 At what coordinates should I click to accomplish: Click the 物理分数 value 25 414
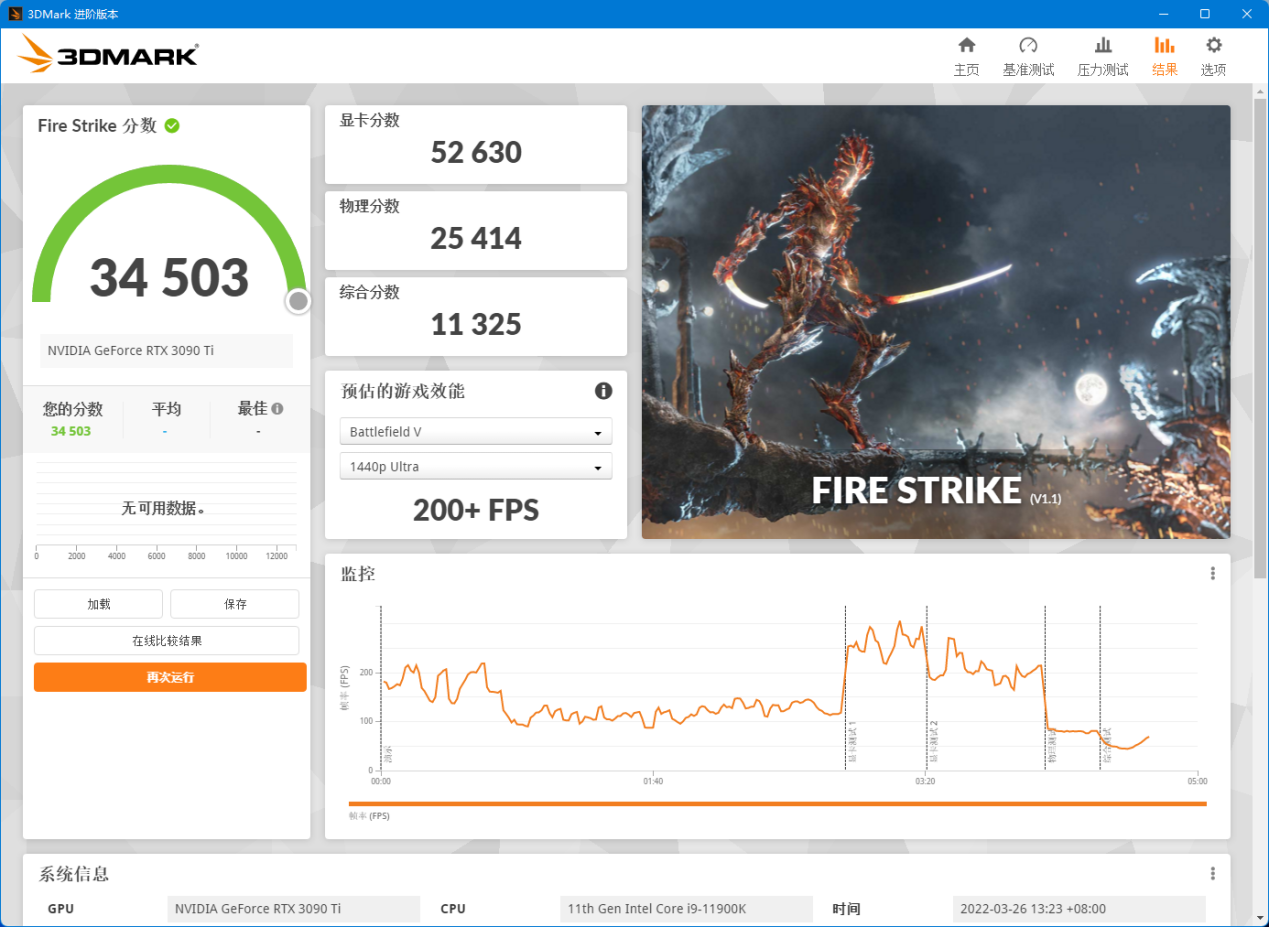point(476,238)
